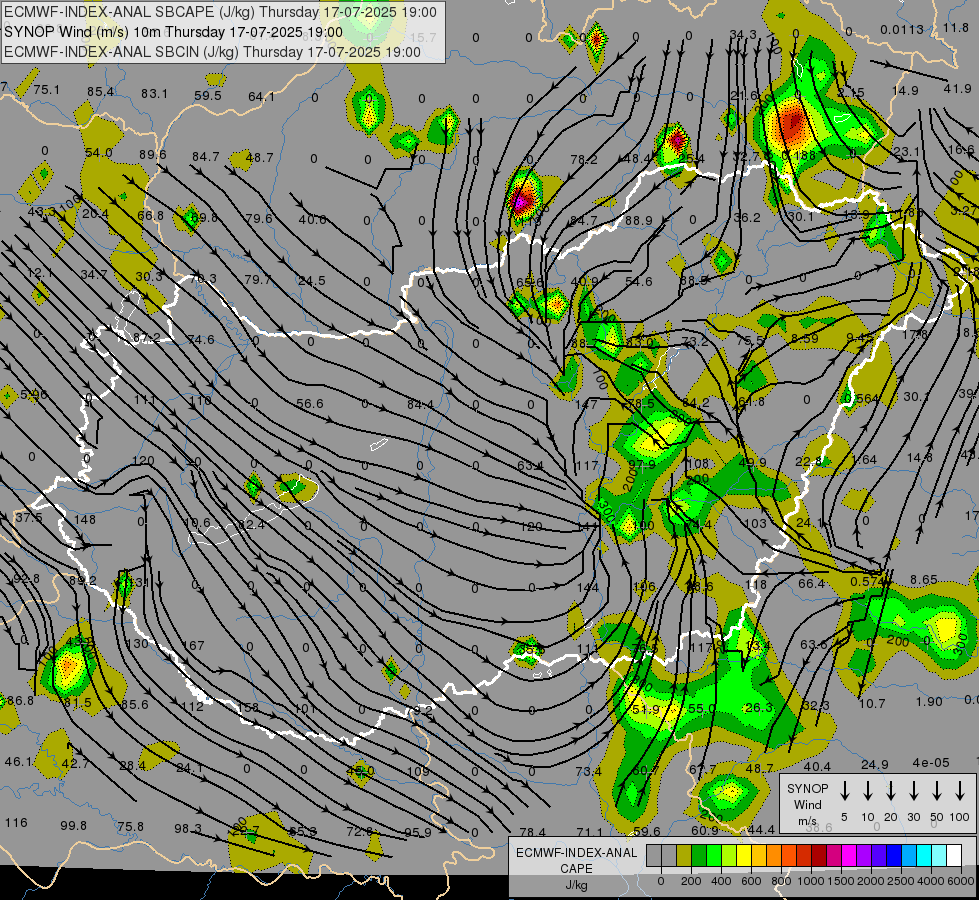This screenshot has height=900, width=979.
Task: Click the map value 85.4
Action: click(101, 92)
